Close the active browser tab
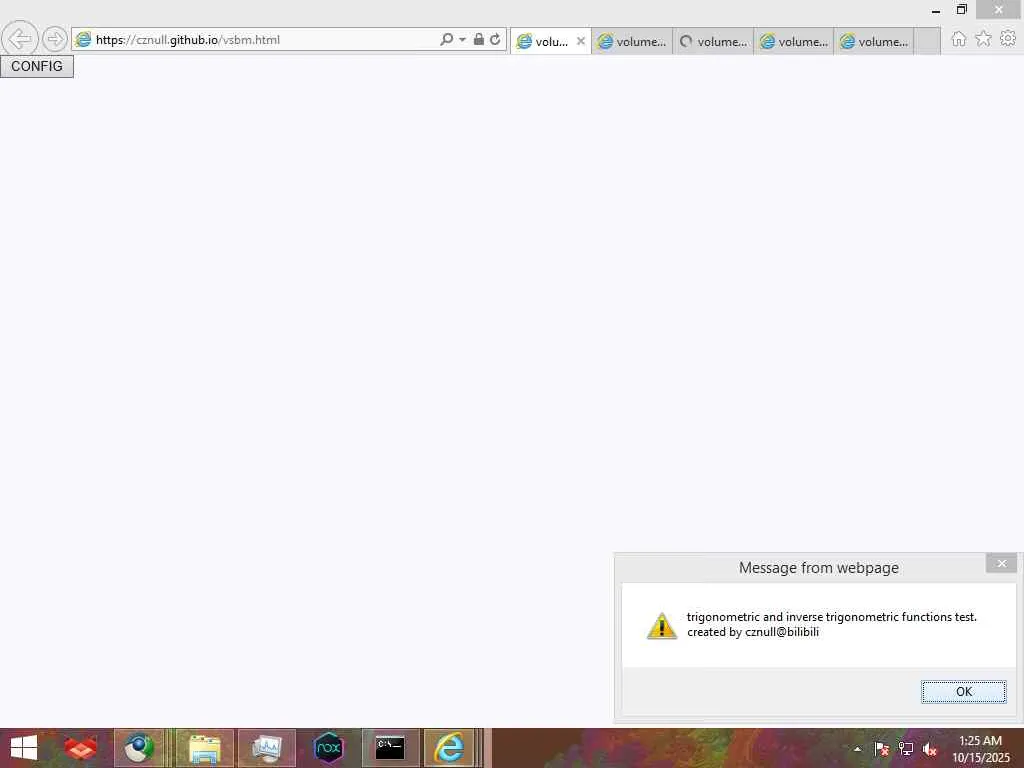 581,41
